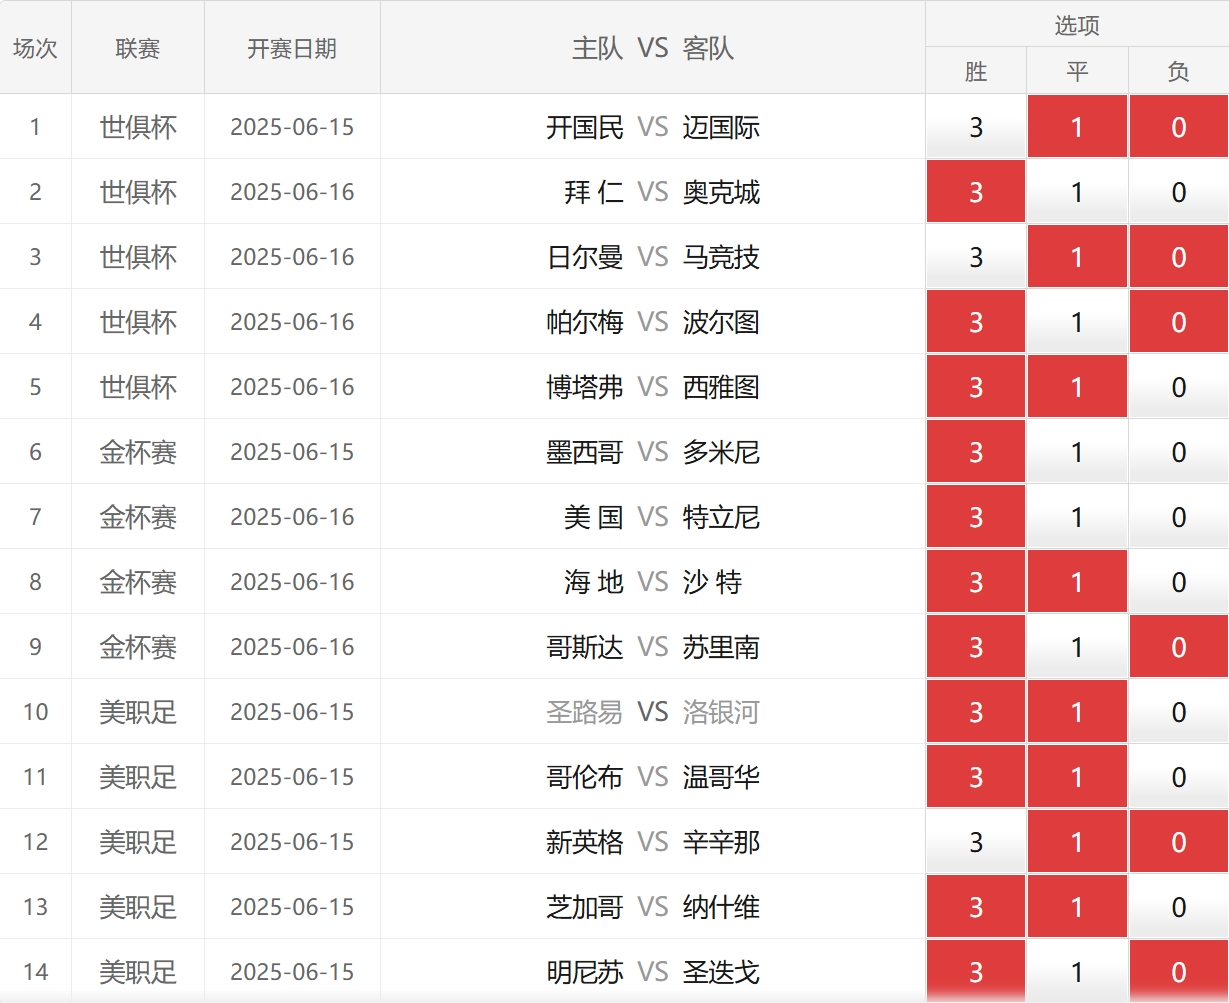
Task: Deselect win (3) for 哥斯达 VS 苏里南
Action: tap(976, 647)
